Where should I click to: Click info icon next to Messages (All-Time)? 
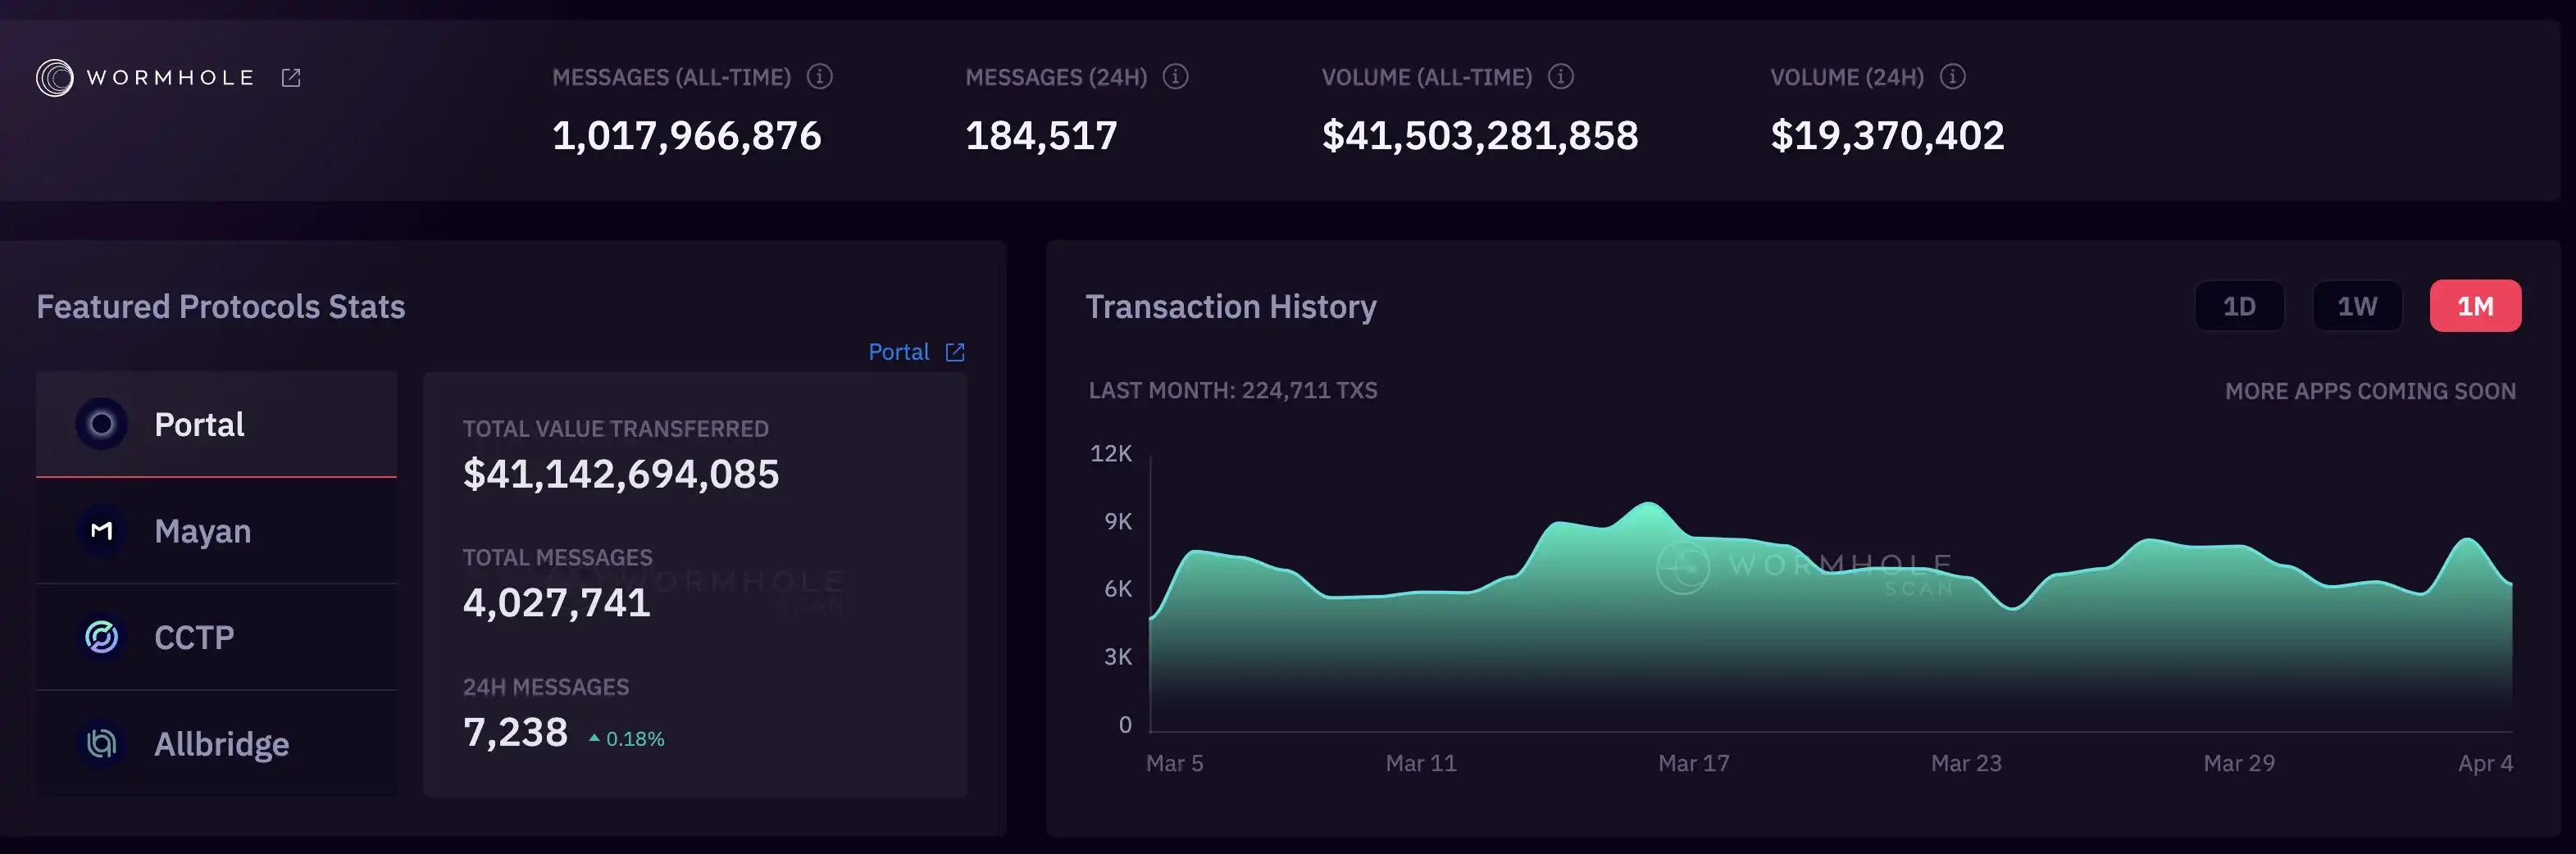coord(820,77)
